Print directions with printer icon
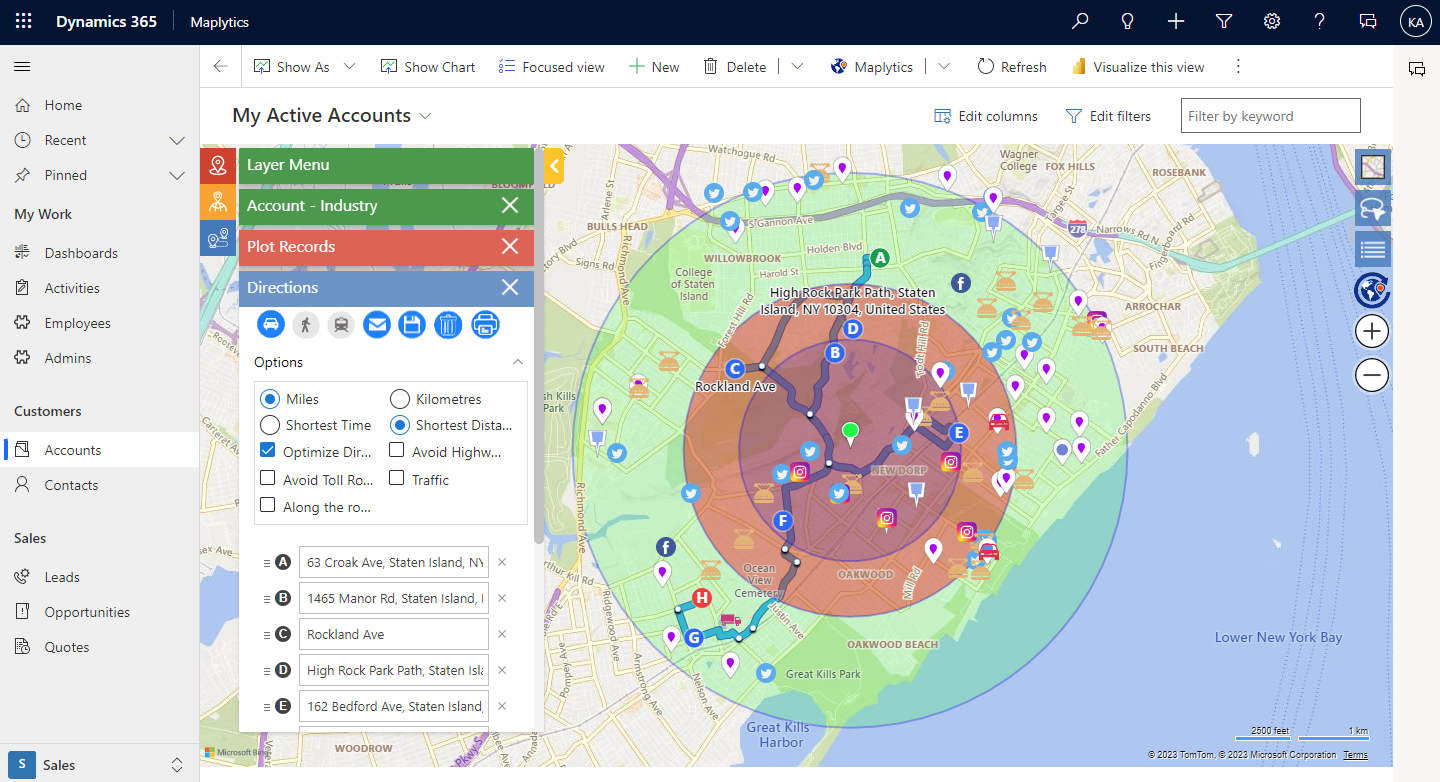 tap(485, 324)
